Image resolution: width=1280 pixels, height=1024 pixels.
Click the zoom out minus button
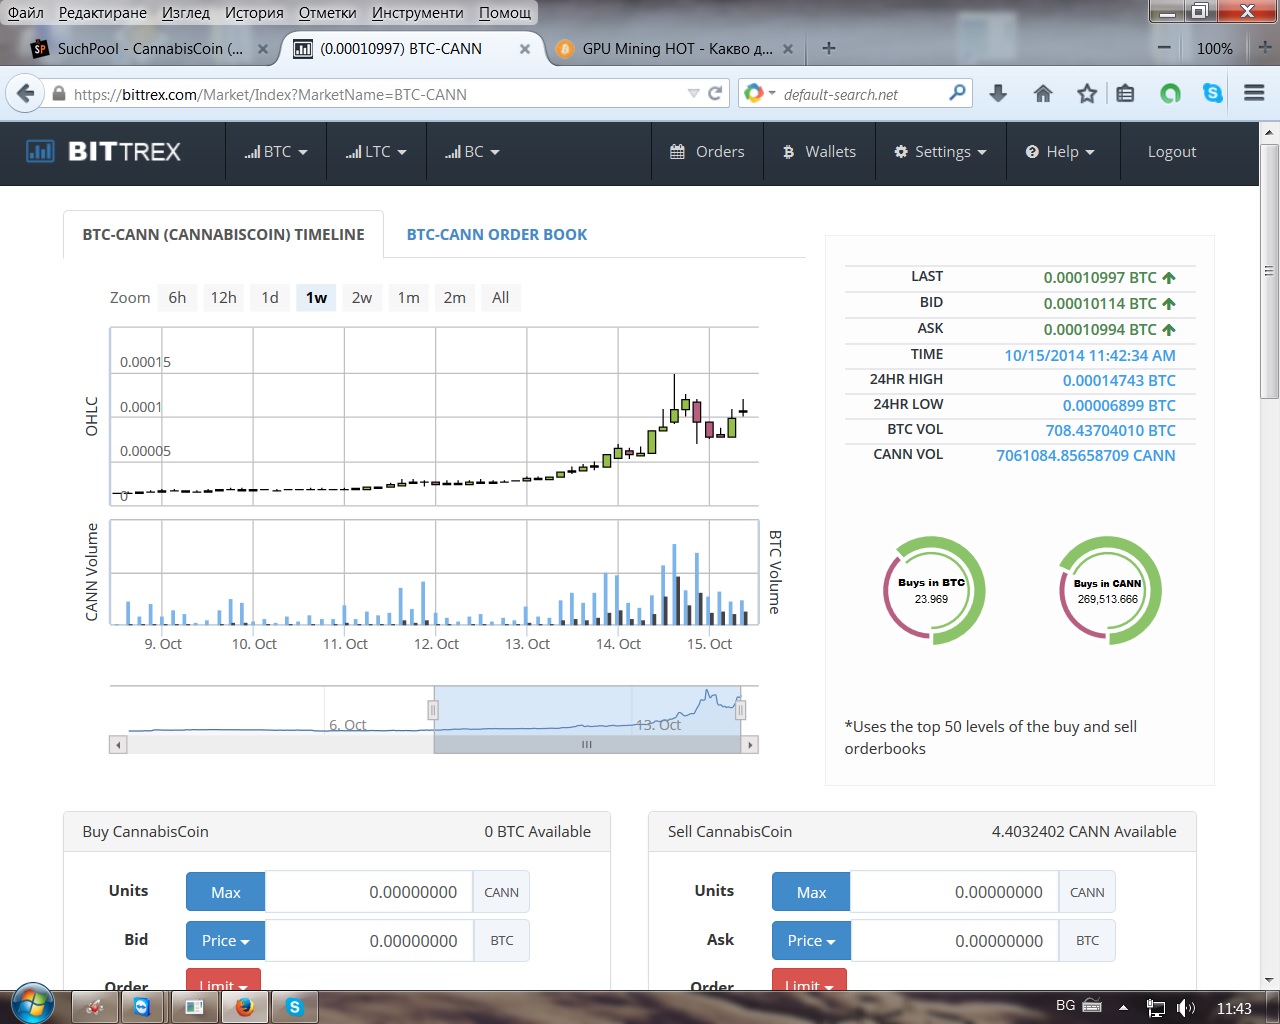[1164, 48]
